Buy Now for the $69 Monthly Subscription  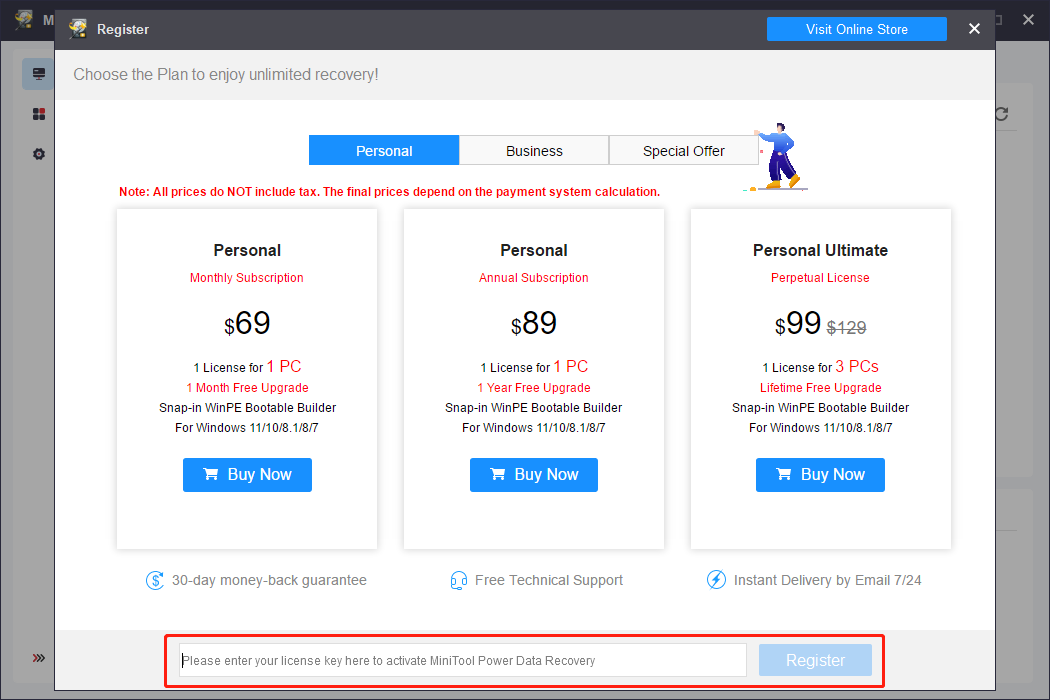247,475
